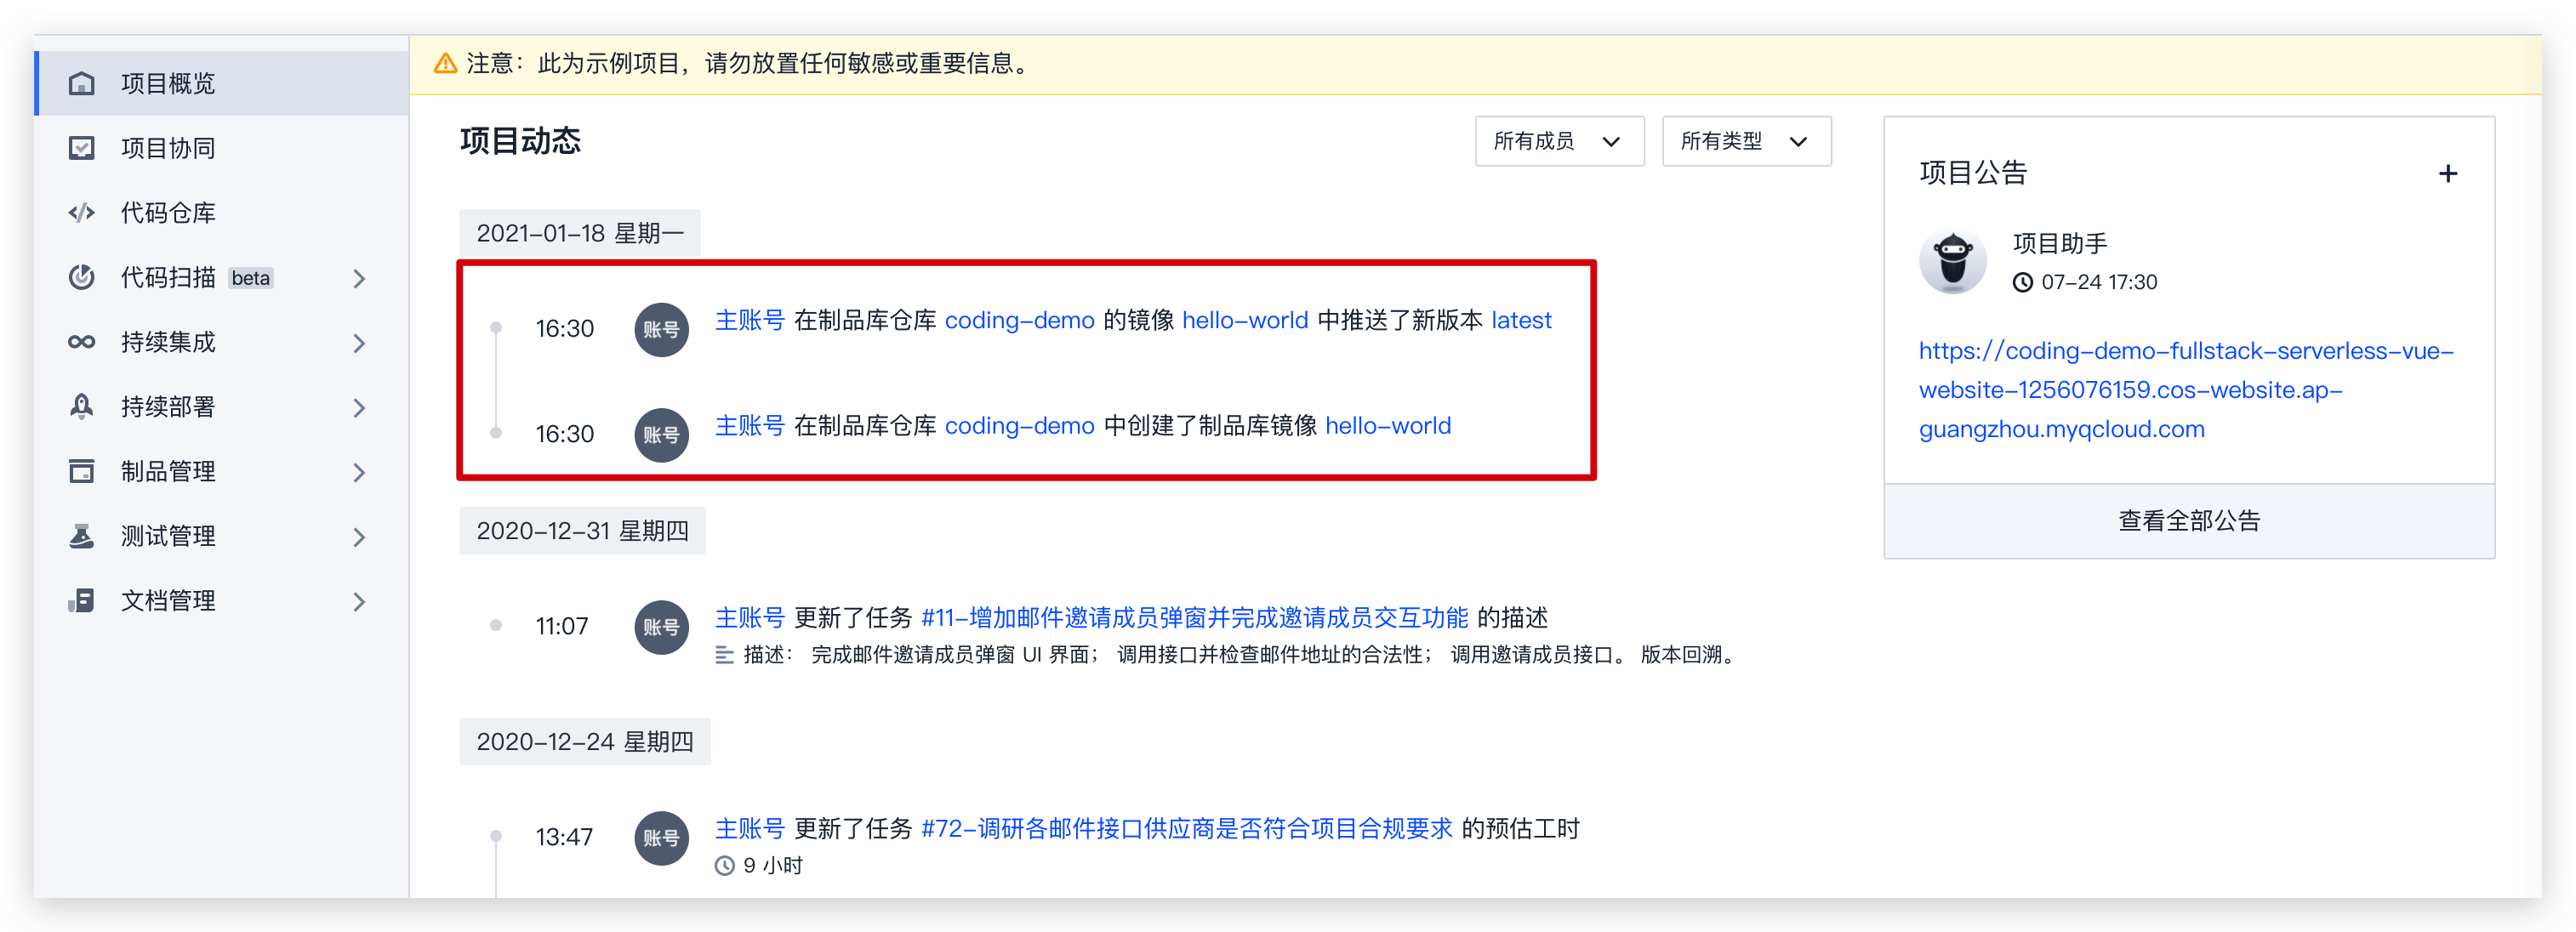The height and width of the screenshot is (932, 2576).
Task: Click coding-demo link in 创建了制品库镜像 entry
Action: [x=1019, y=426]
